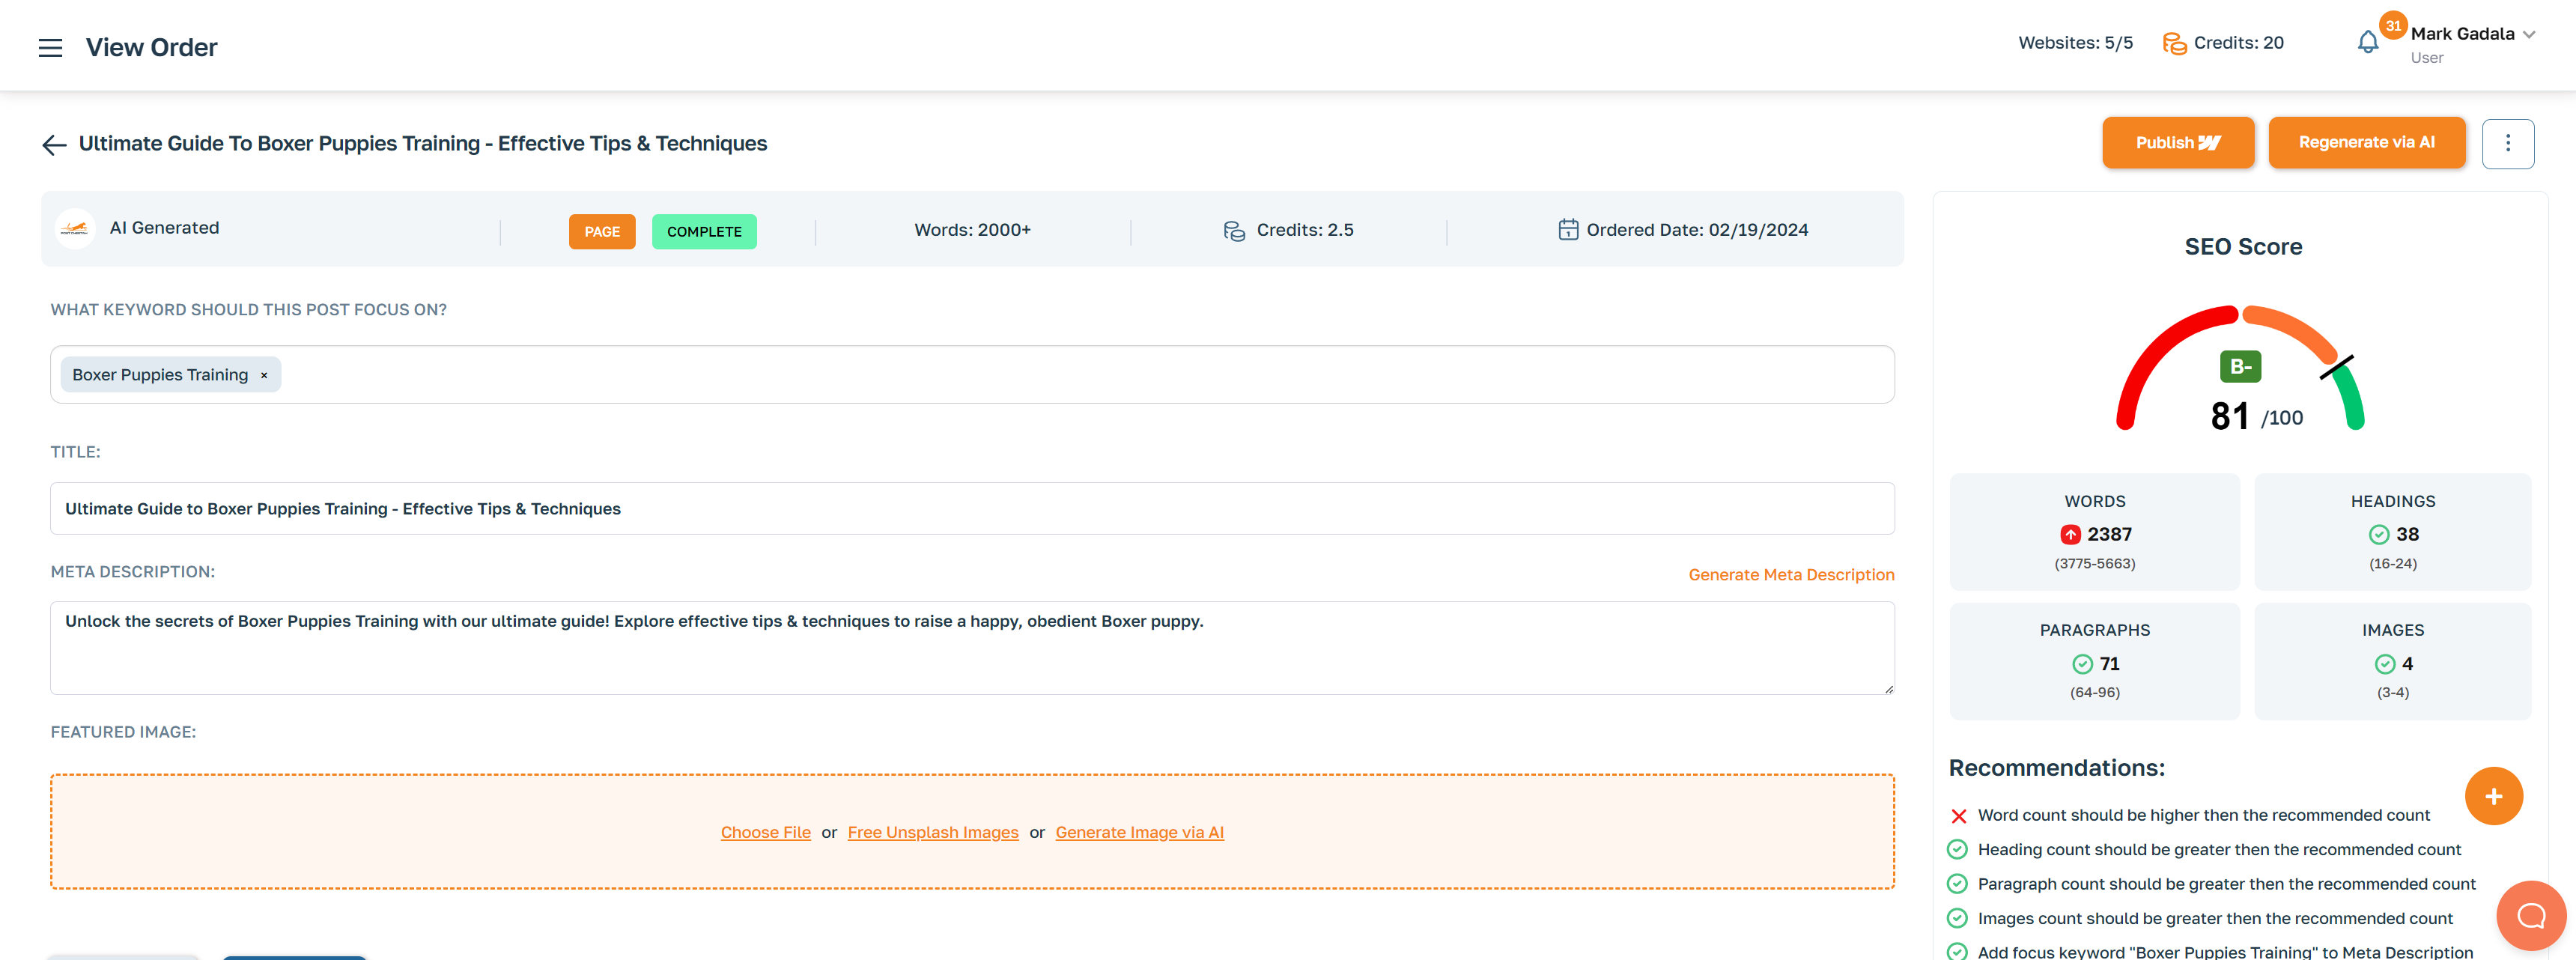The height and width of the screenshot is (960, 2576).
Task: Open the notifications bell
Action: click(x=2367, y=43)
